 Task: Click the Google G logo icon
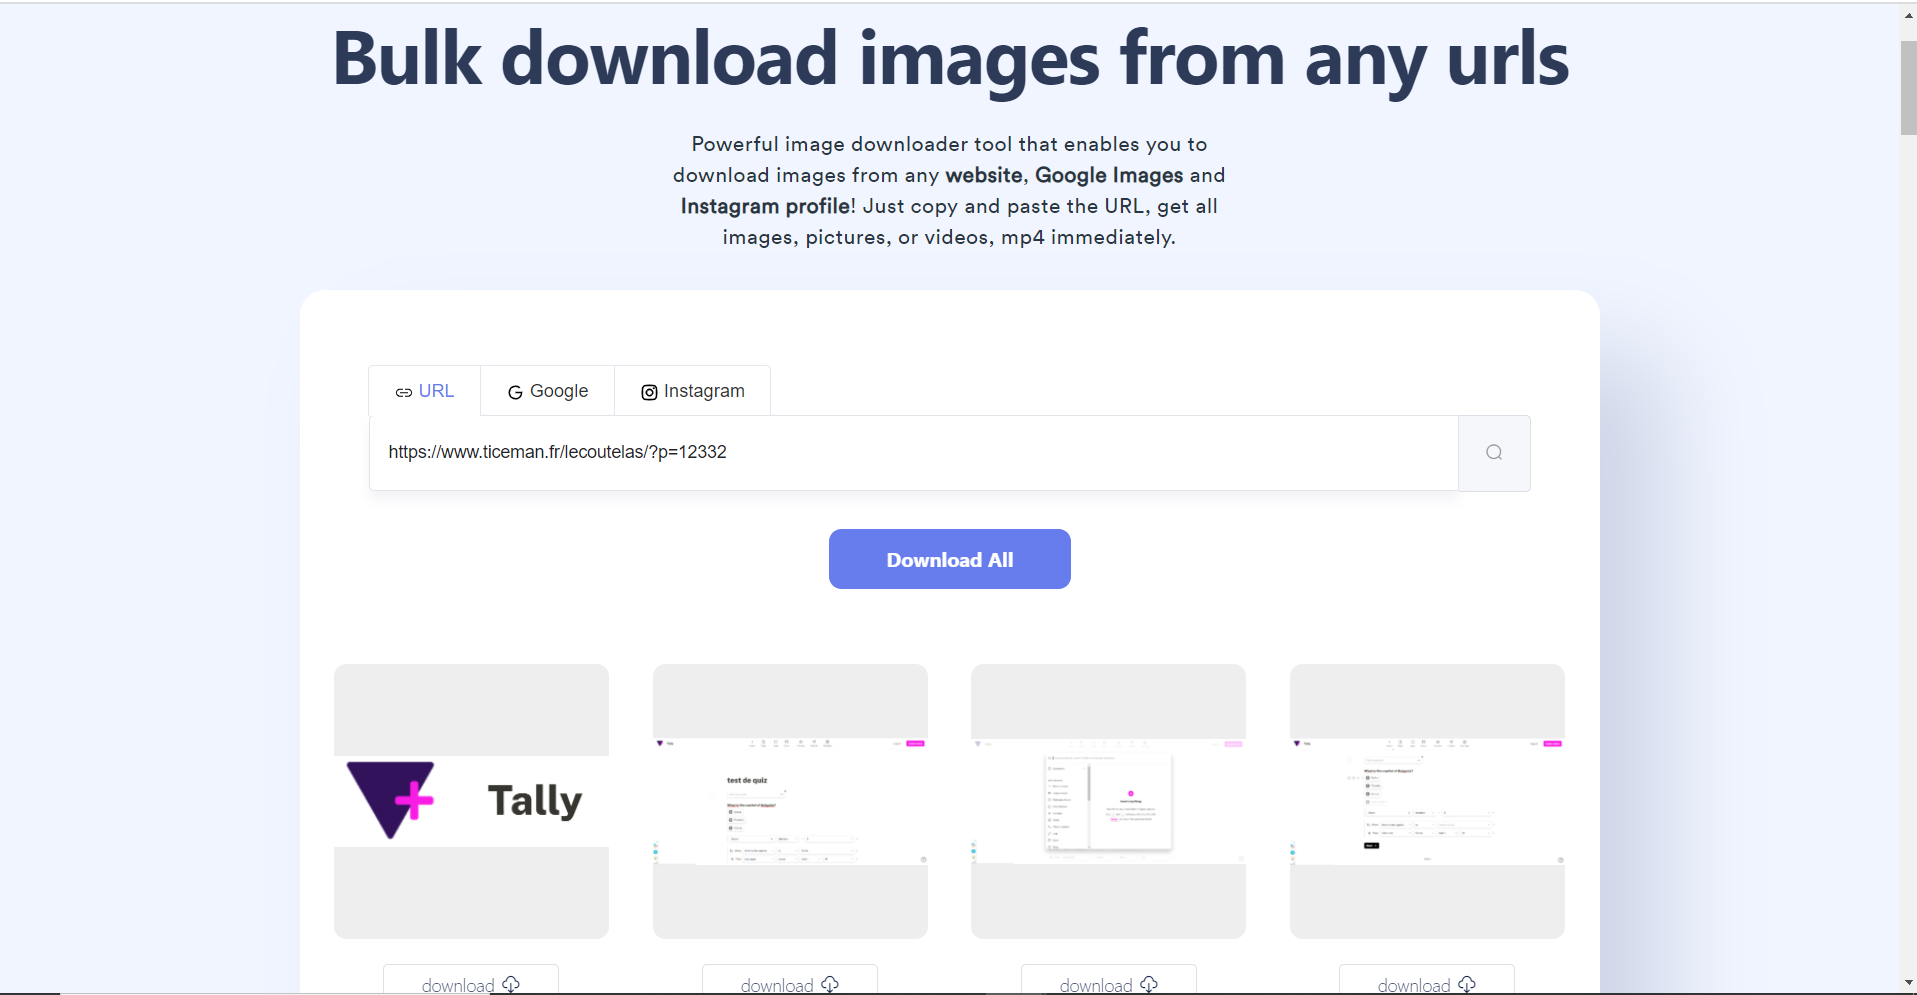pos(515,392)
